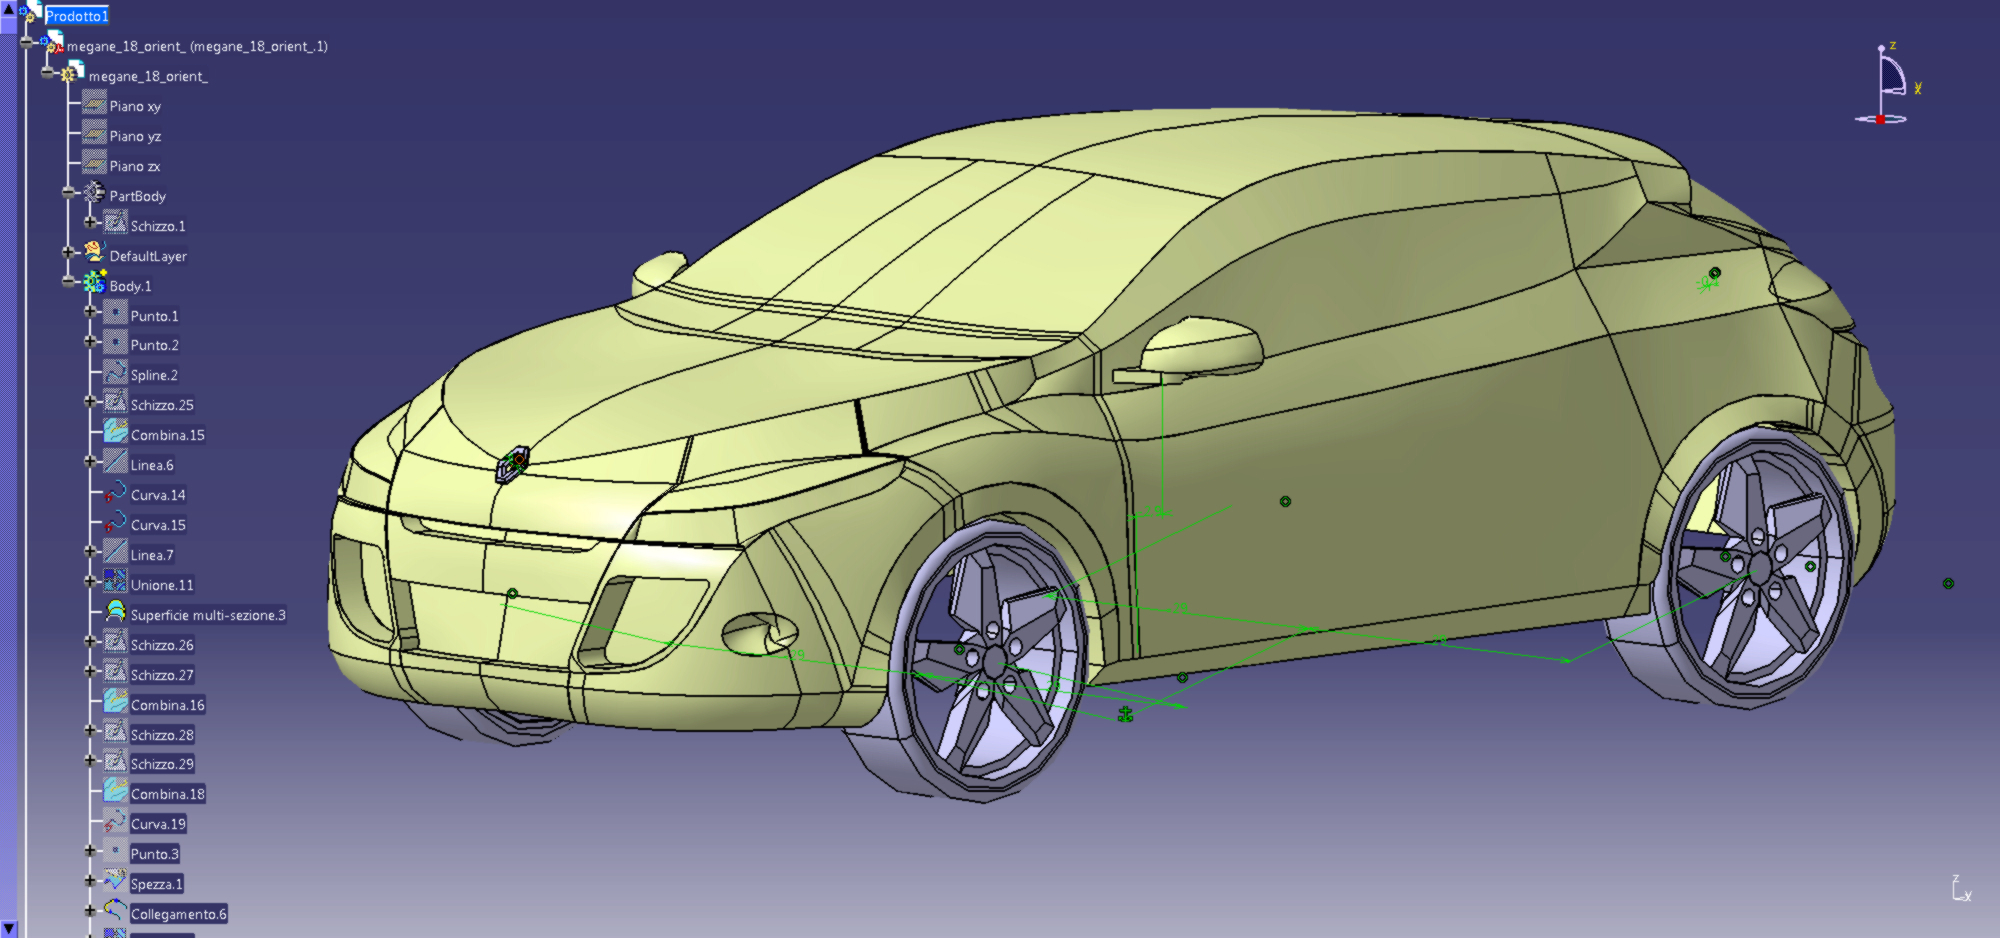Select the Piano zx plane icon
2000x938 pixels.
pyautogui.click(x=94, y=163)
